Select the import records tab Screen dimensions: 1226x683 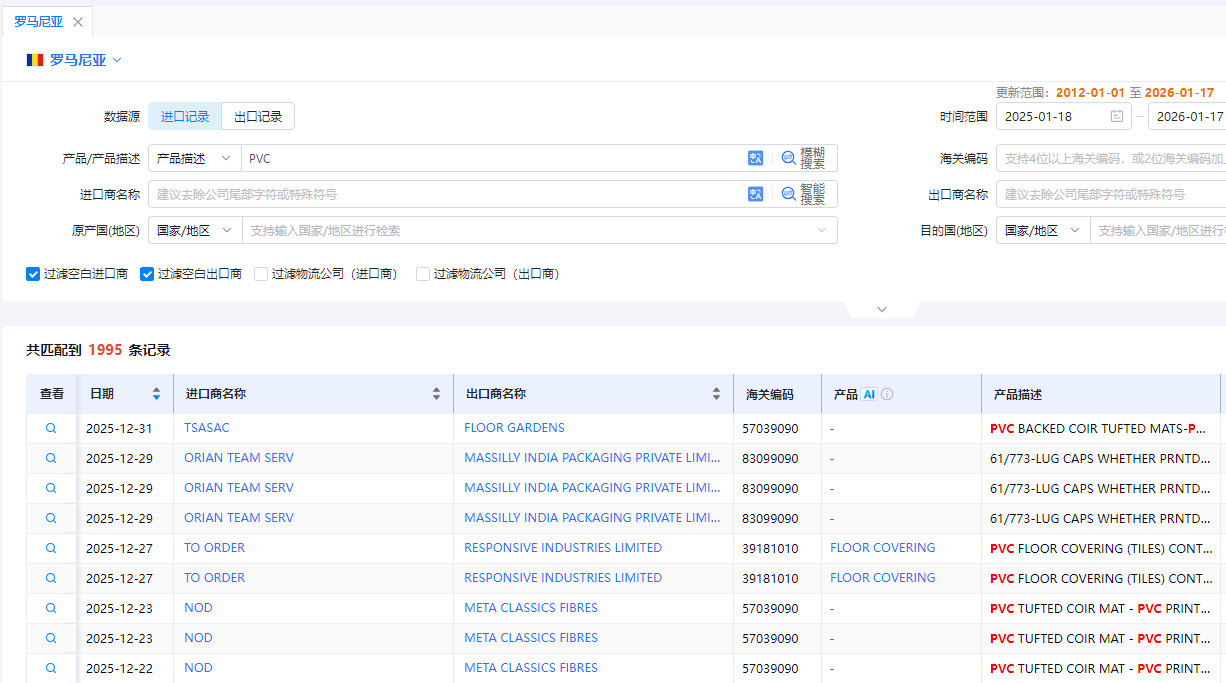(x=185, y=116)
